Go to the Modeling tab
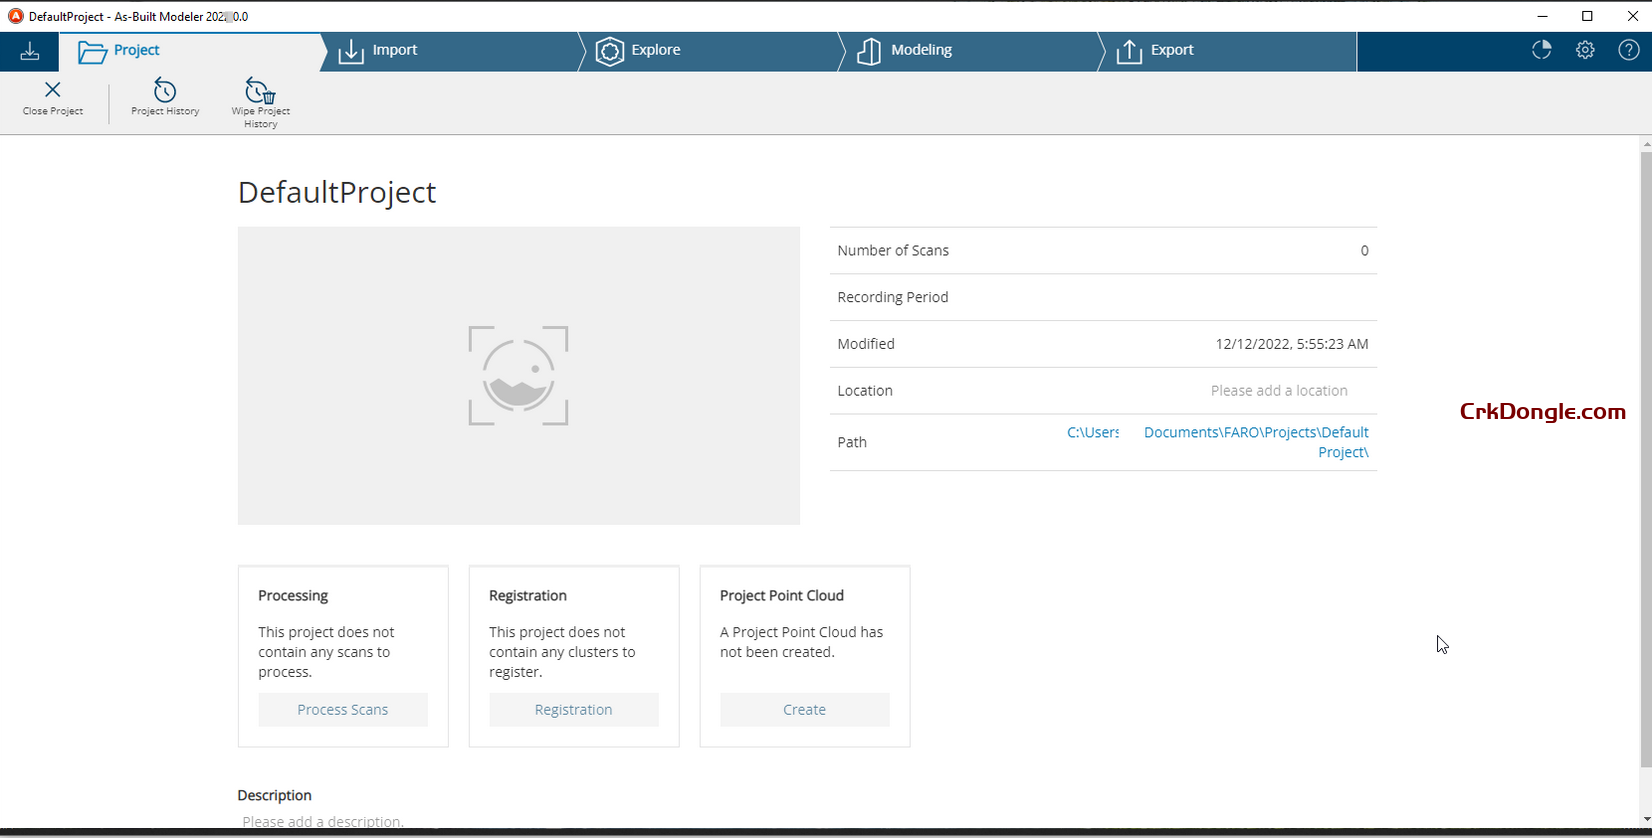The height and width of the screenshot is (838, 1652). click(x=920, y=51)
